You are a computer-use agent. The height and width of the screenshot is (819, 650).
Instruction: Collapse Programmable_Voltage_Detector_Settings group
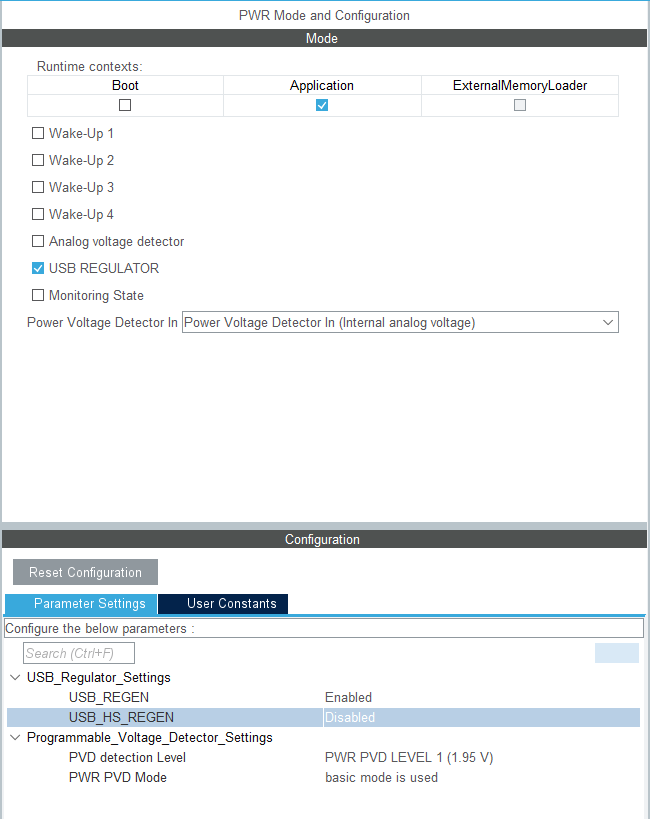pos(15,737)
